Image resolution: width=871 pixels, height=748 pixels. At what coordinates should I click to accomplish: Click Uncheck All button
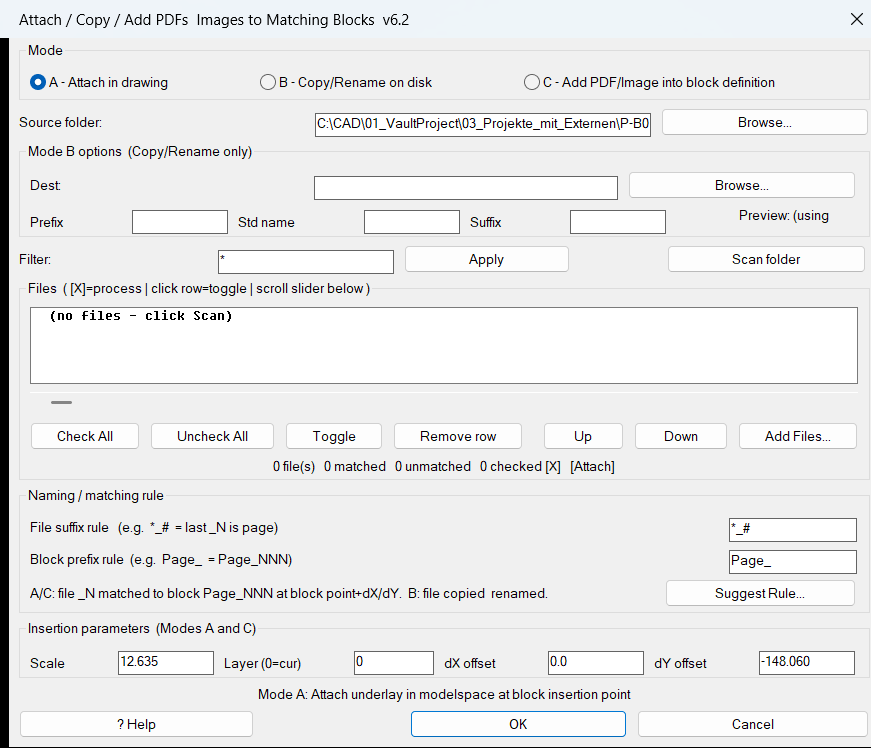(212, 436)
